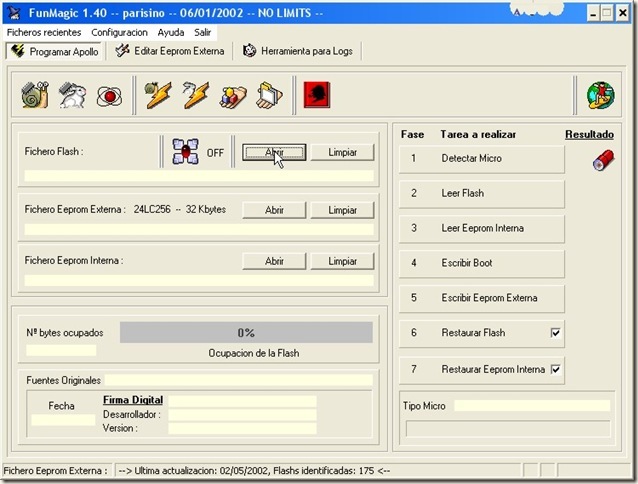Click the globe surfer icon
This screenshot has height=484, width=638.
pos(601,95)
